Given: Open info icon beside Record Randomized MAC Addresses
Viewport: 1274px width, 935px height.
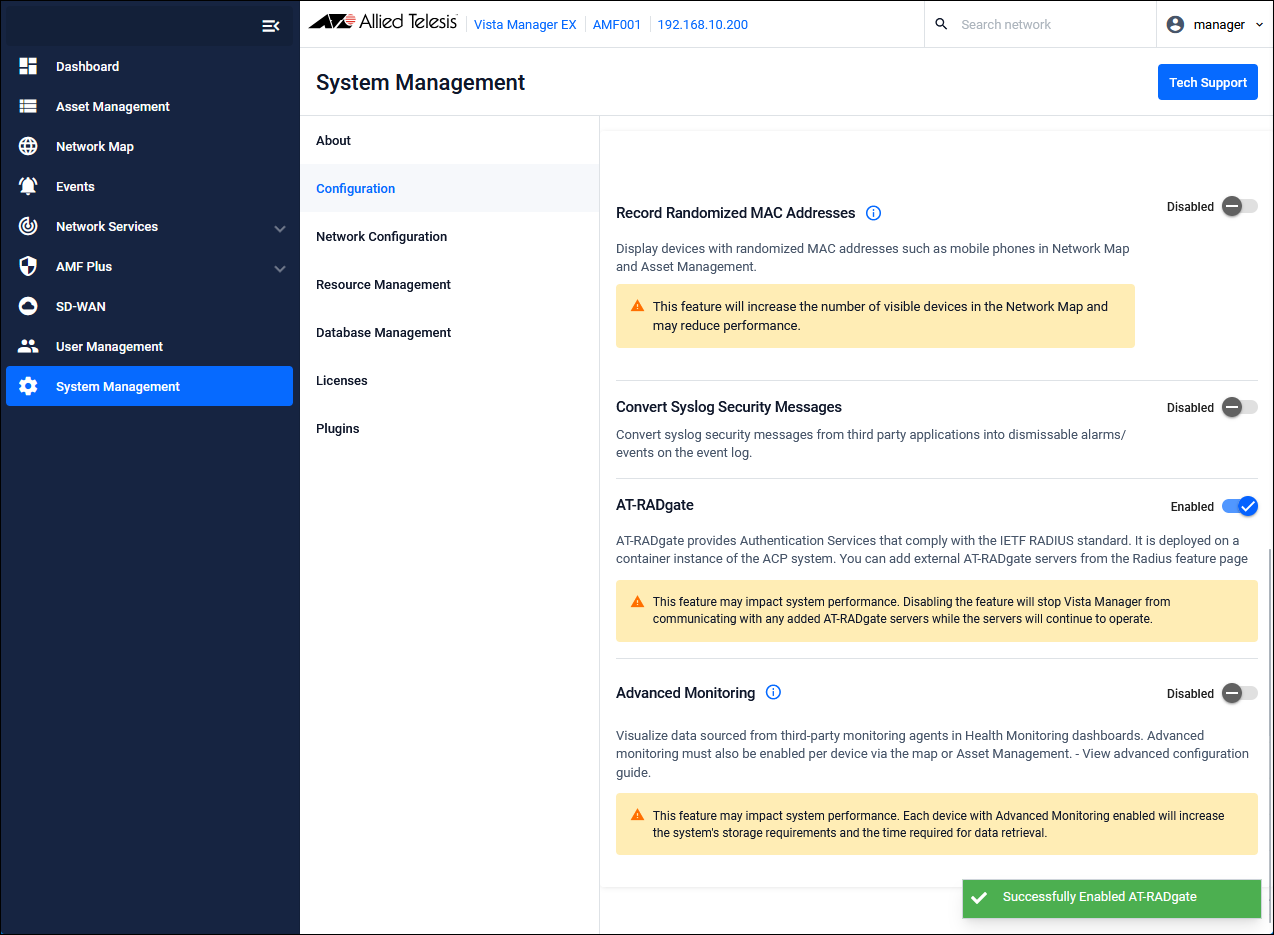Looking at the screenshot, I should [x=873, y=213].
